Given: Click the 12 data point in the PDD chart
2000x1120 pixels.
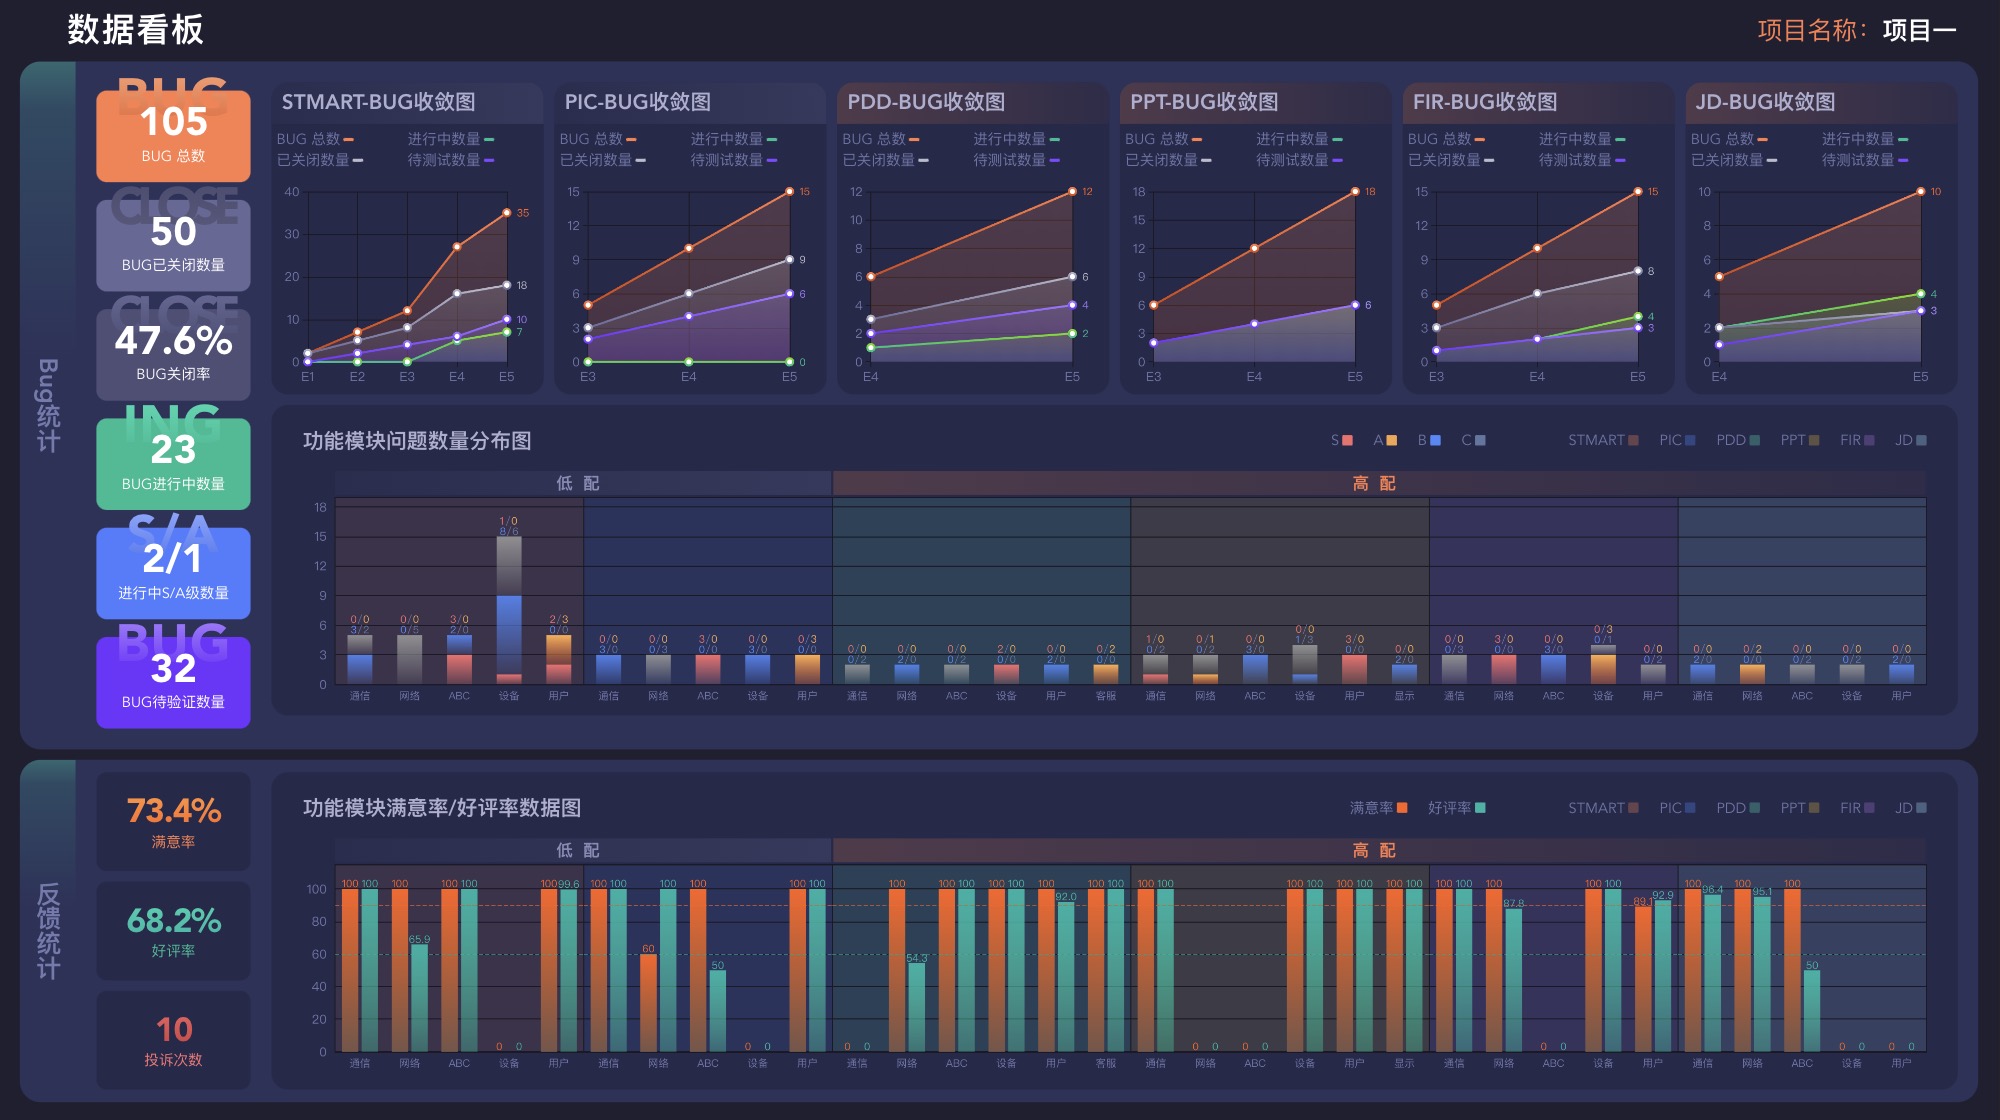Looking at the screenshot, I should 1072,191.
